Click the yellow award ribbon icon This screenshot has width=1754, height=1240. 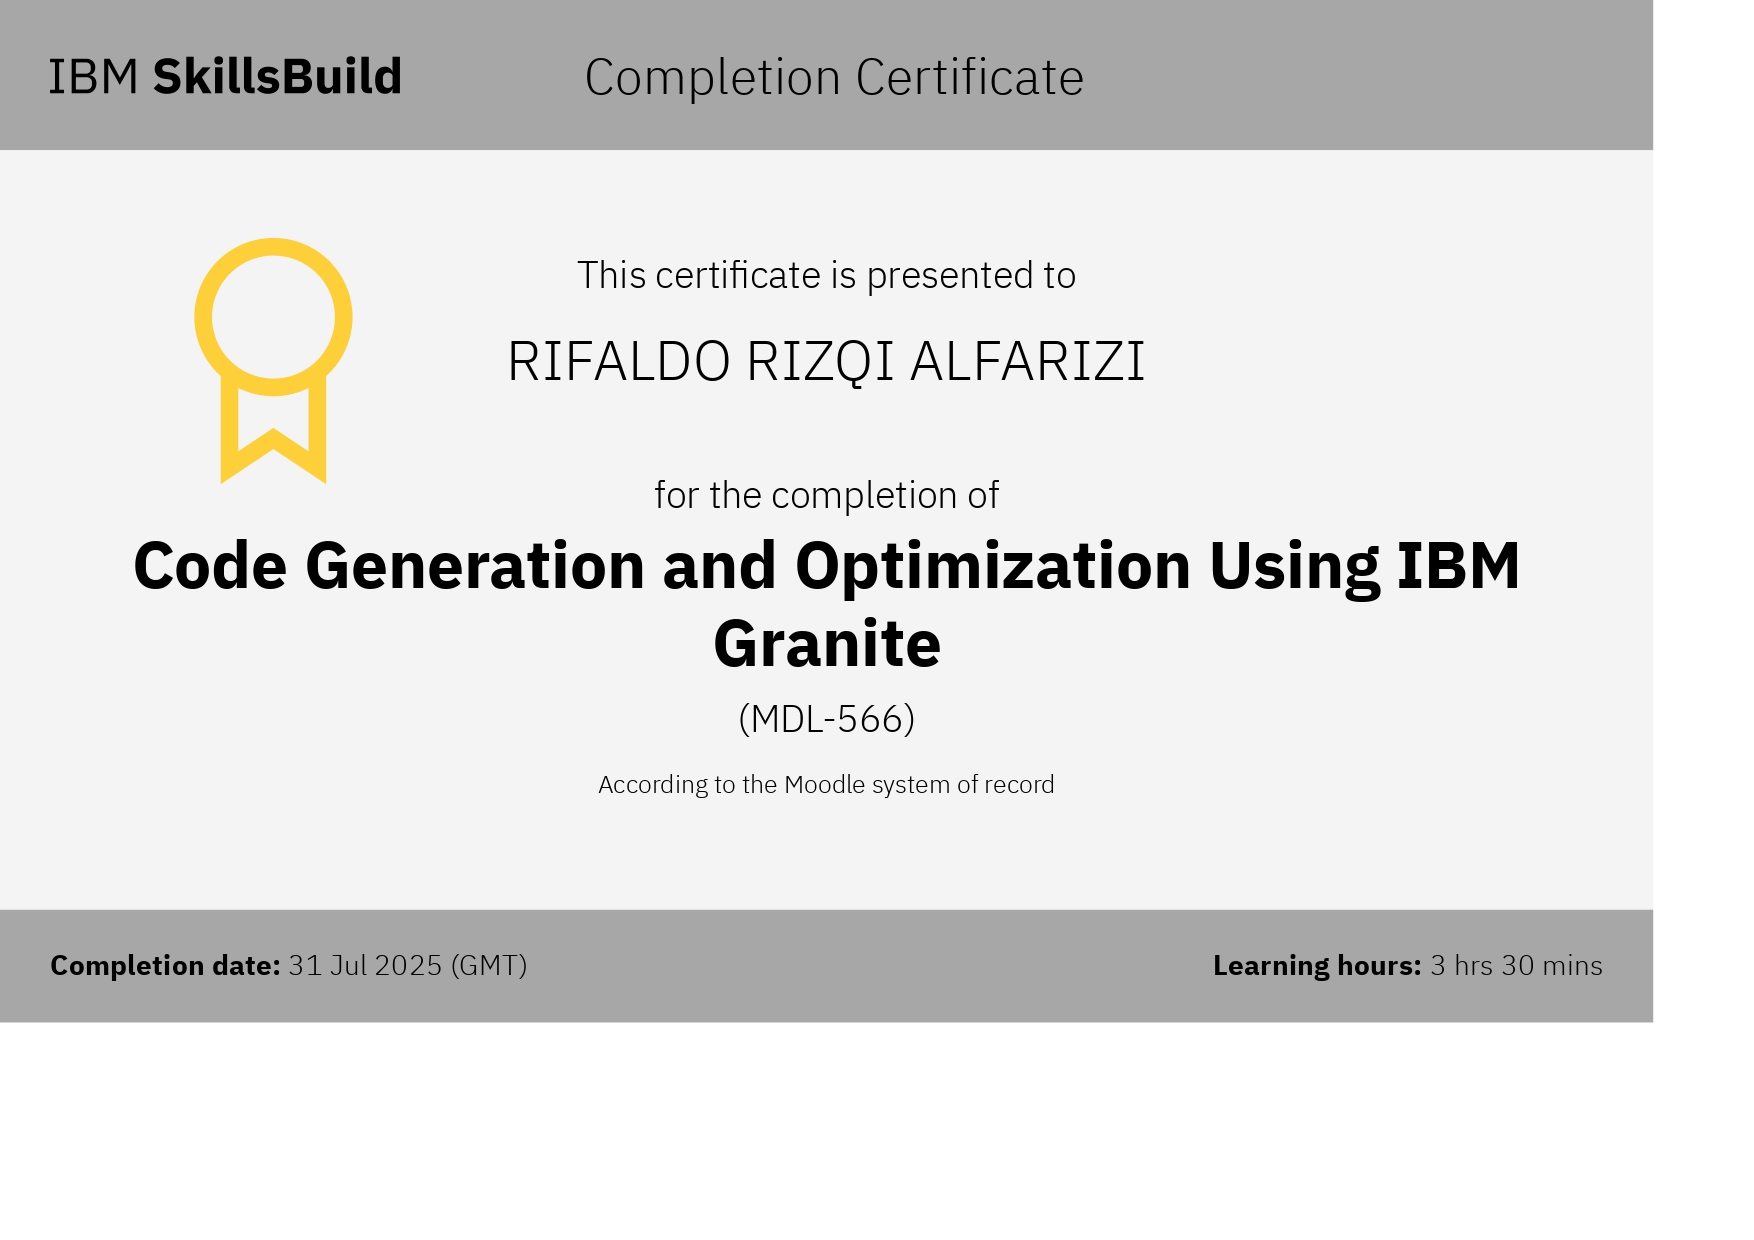tap(273, 360)
